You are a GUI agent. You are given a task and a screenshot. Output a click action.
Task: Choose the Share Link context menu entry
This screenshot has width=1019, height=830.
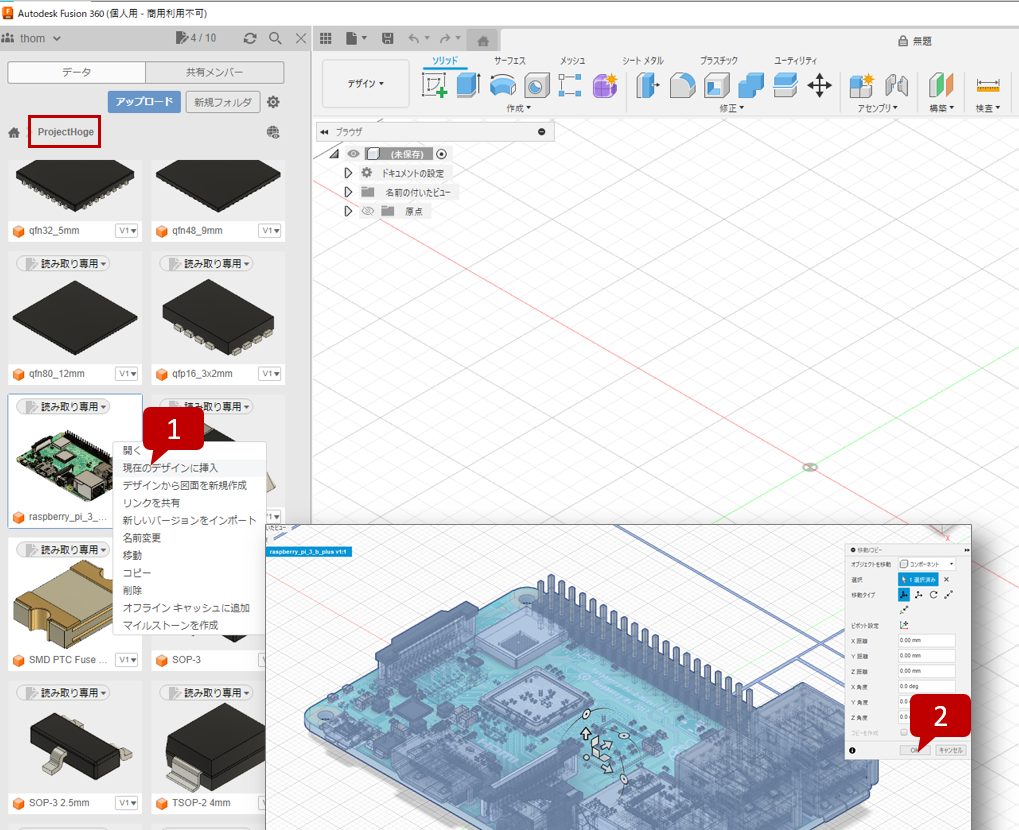190,503
